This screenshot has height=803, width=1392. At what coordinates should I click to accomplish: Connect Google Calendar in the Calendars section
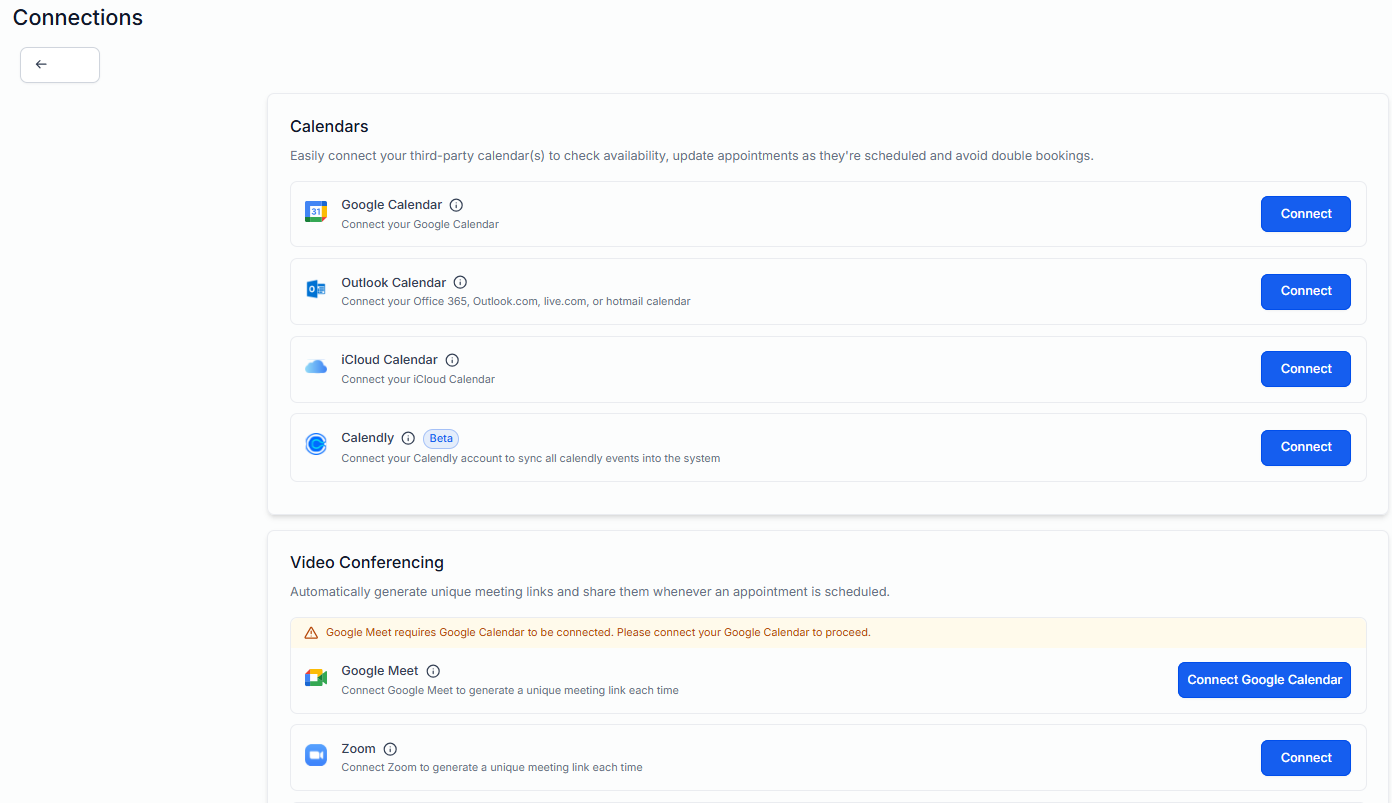click(1305, 214)
